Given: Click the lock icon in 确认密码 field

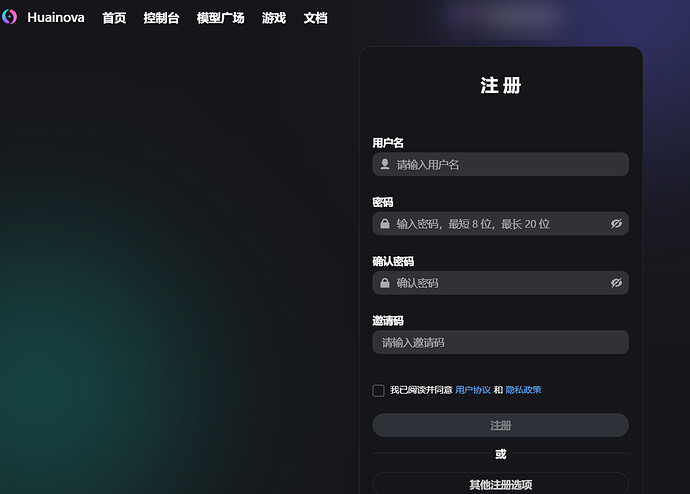Looking at the screenshot, I should coord(385,283).
